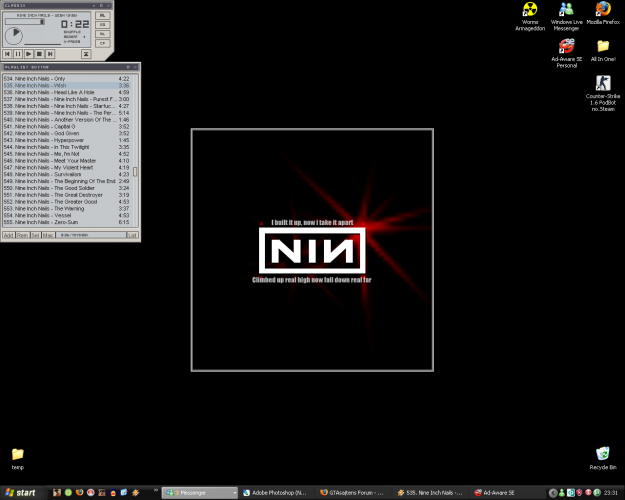Toggle the EQ equalizer button
Viewport: 625px width, 500px height.
[x=103, y=25]
